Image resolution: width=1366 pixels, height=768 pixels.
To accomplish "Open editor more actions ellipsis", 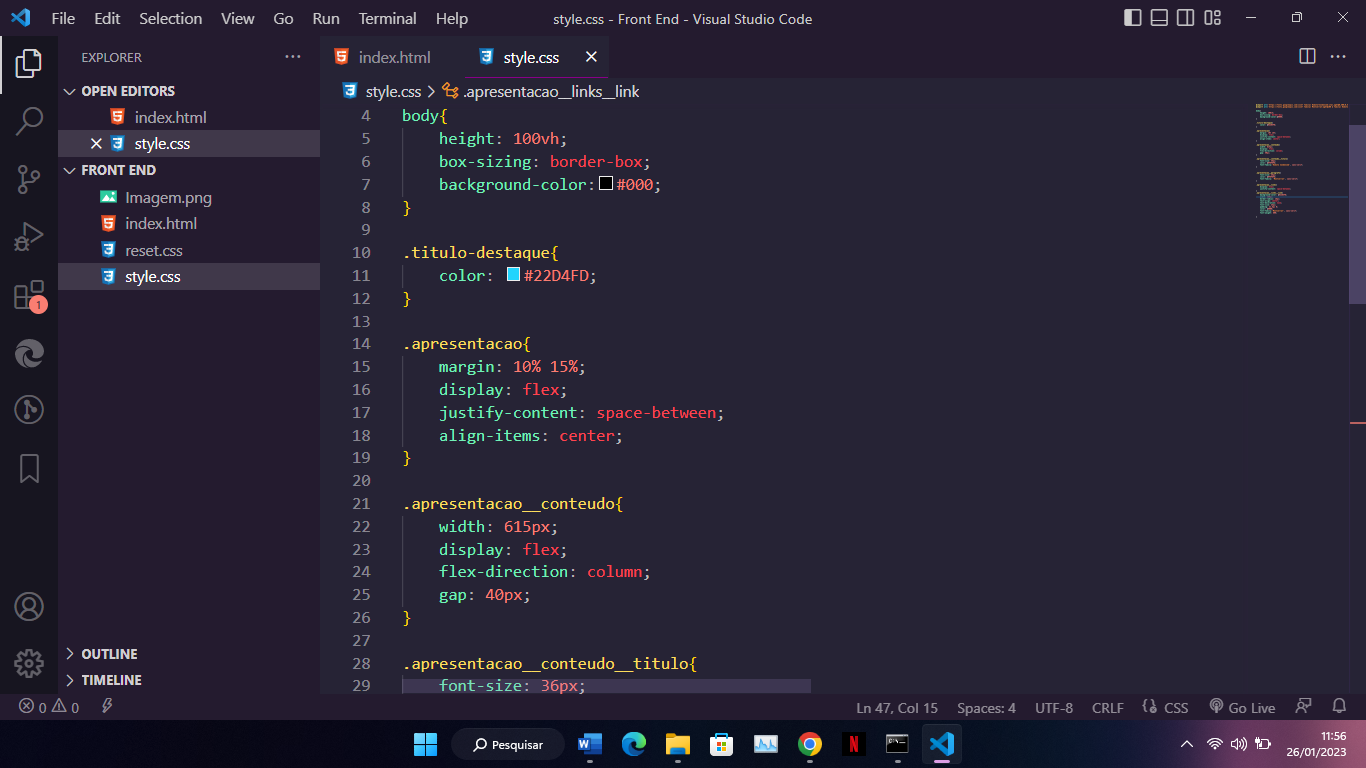I will [x=1338, y=57].
